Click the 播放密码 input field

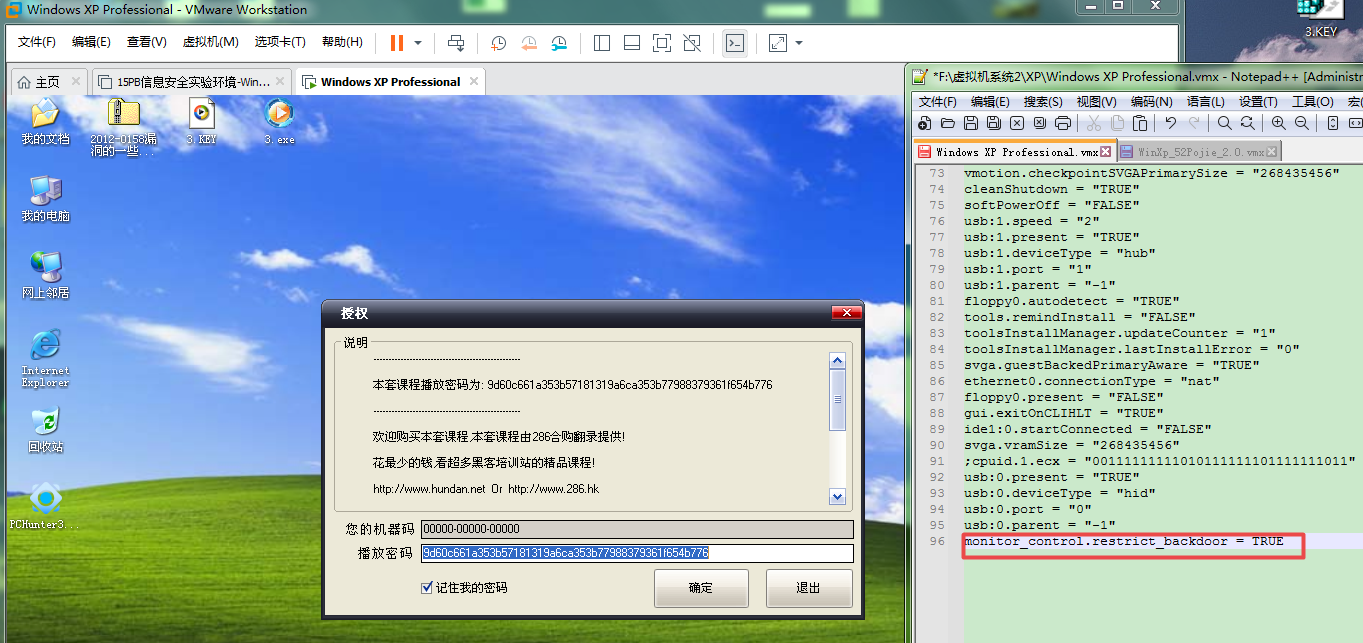click(x=637, y=553)
